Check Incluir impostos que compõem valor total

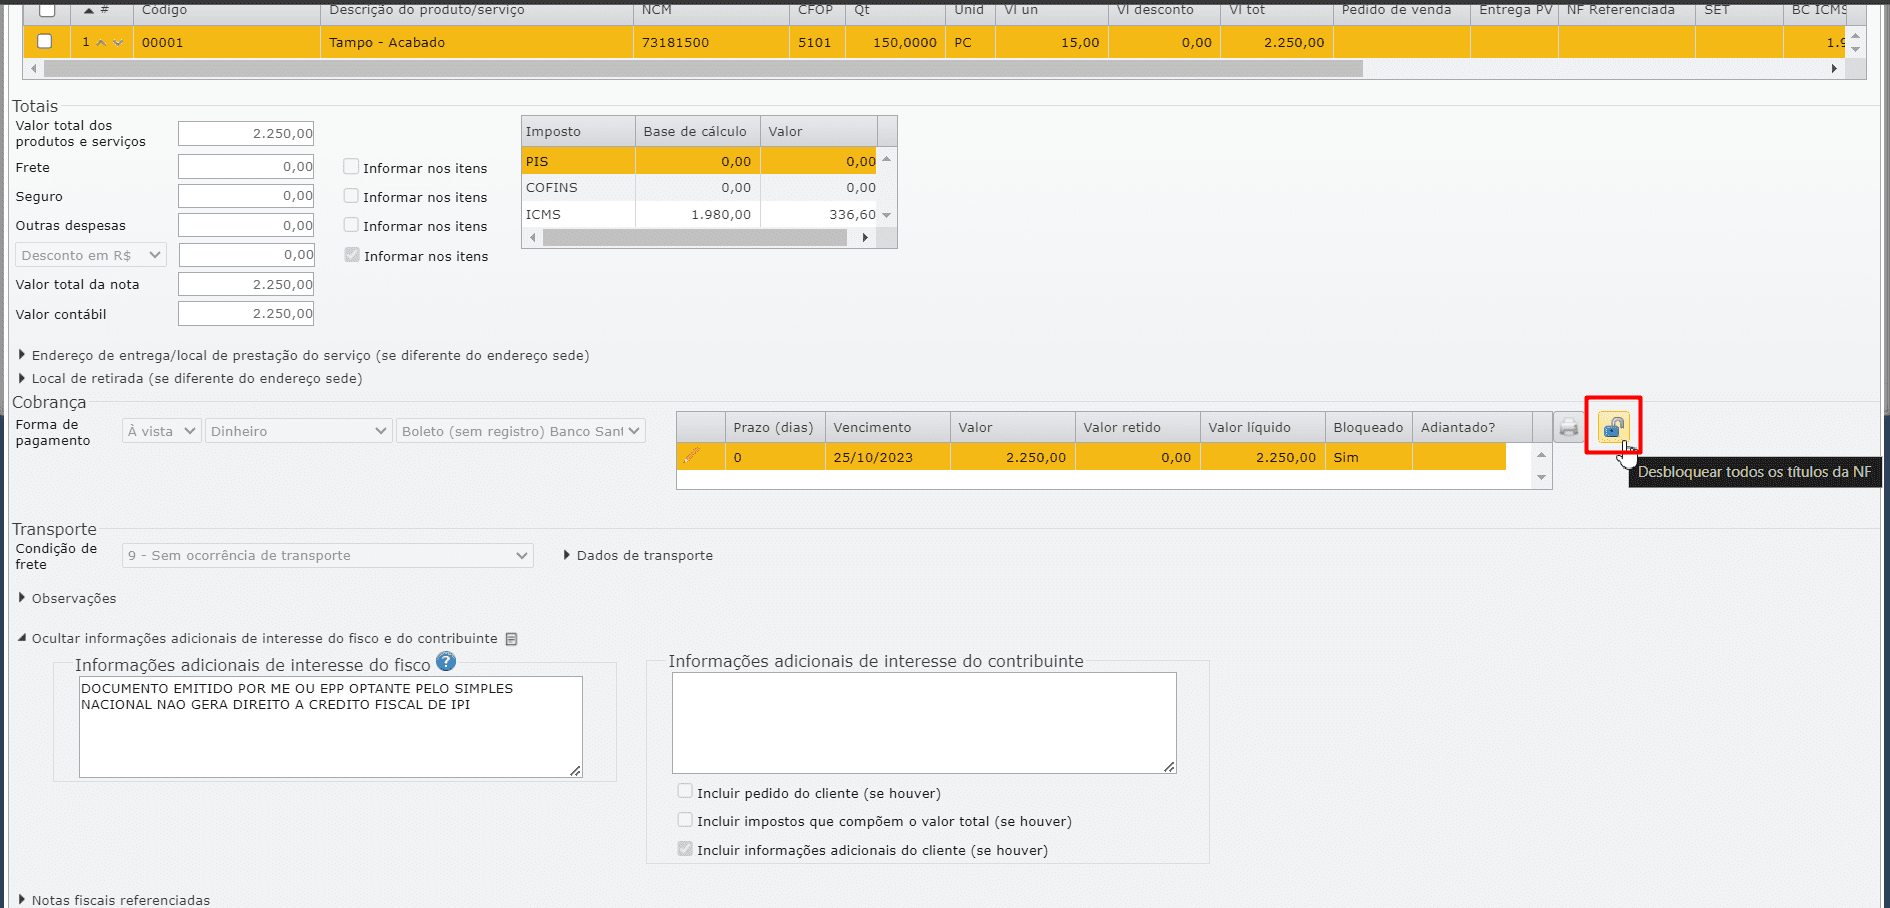click(685, 820)
